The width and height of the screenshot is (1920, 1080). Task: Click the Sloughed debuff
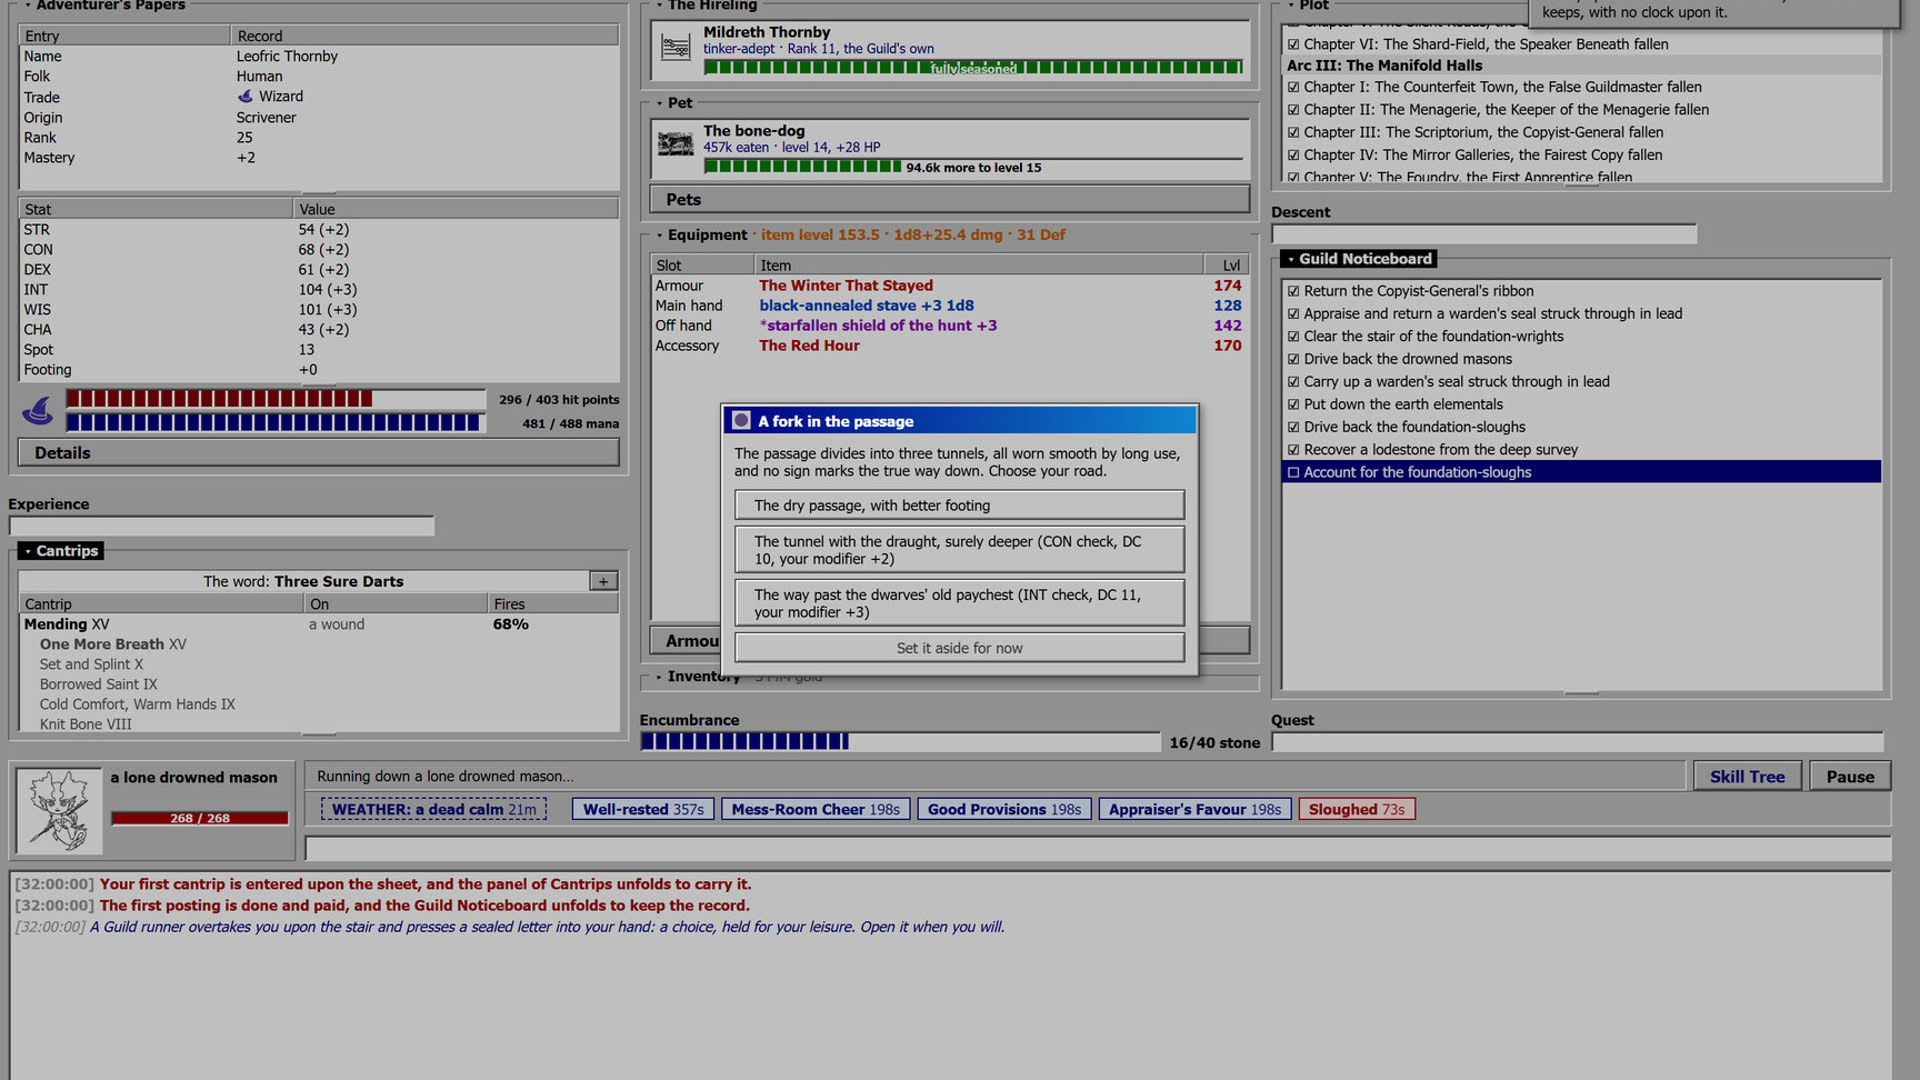[x=1357, y=809]
